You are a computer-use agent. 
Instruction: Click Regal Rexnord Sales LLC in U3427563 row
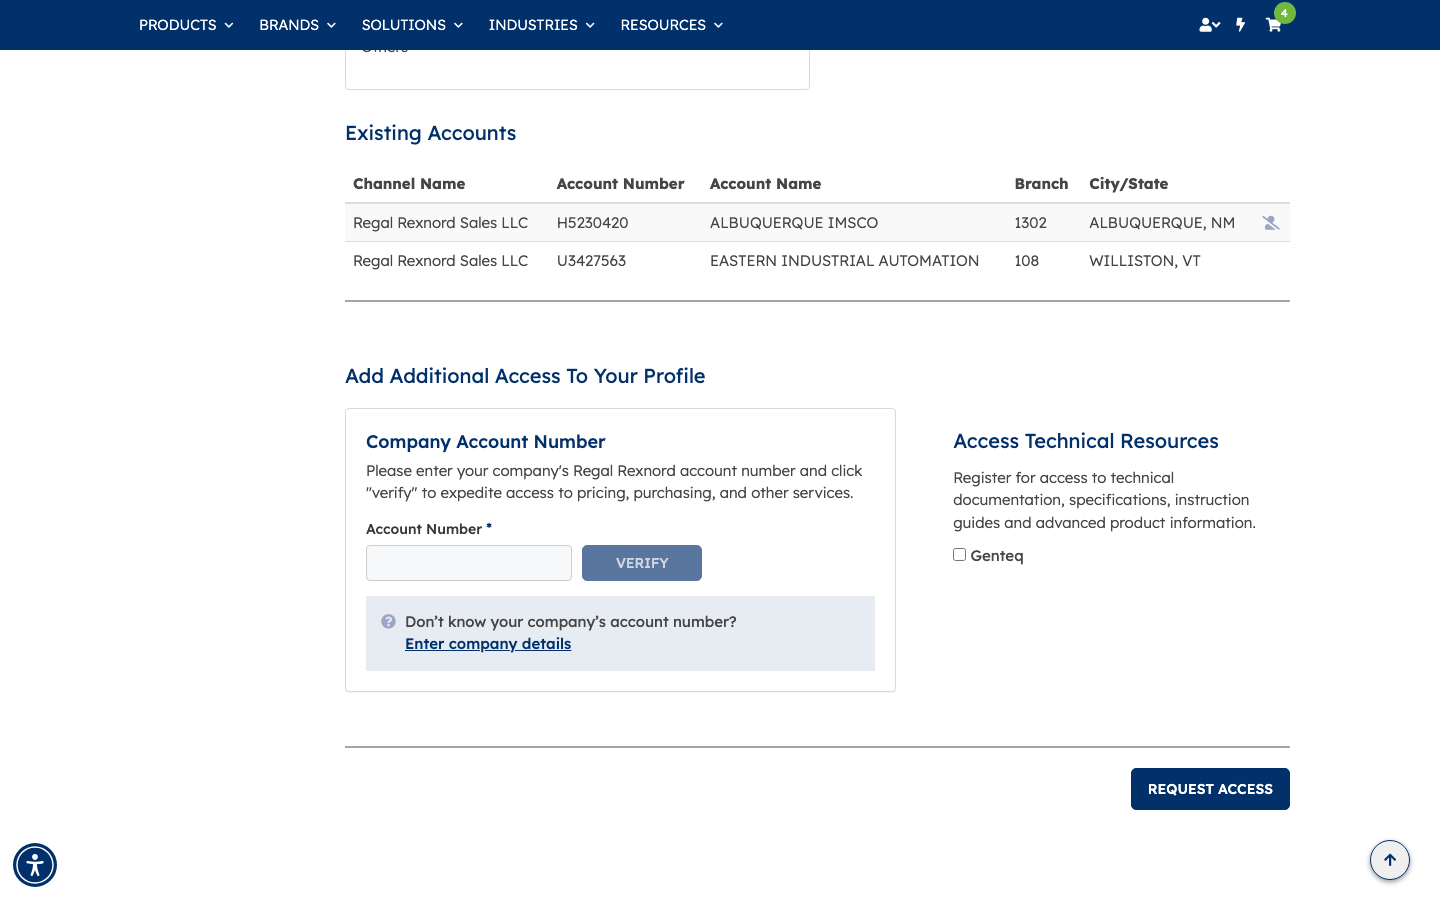440,261
